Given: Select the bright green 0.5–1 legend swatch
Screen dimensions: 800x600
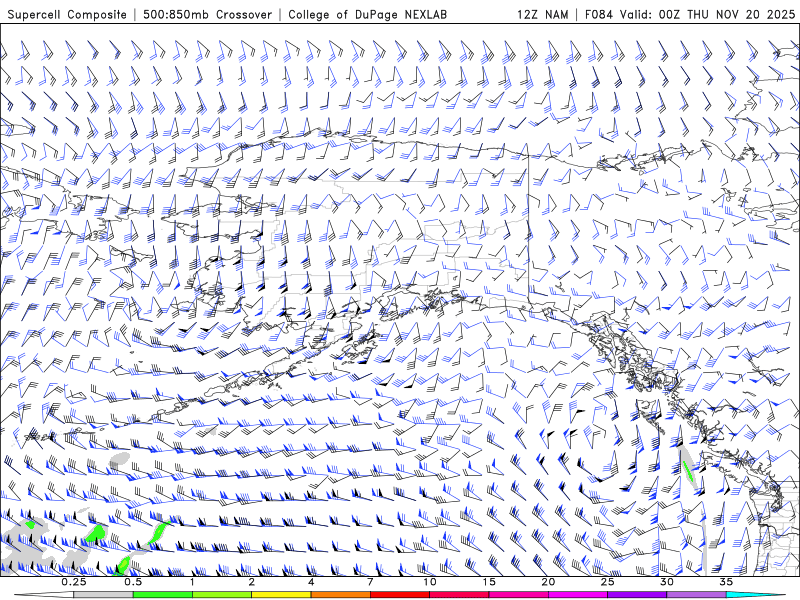Looking at the screenshot, I should 163,595.
